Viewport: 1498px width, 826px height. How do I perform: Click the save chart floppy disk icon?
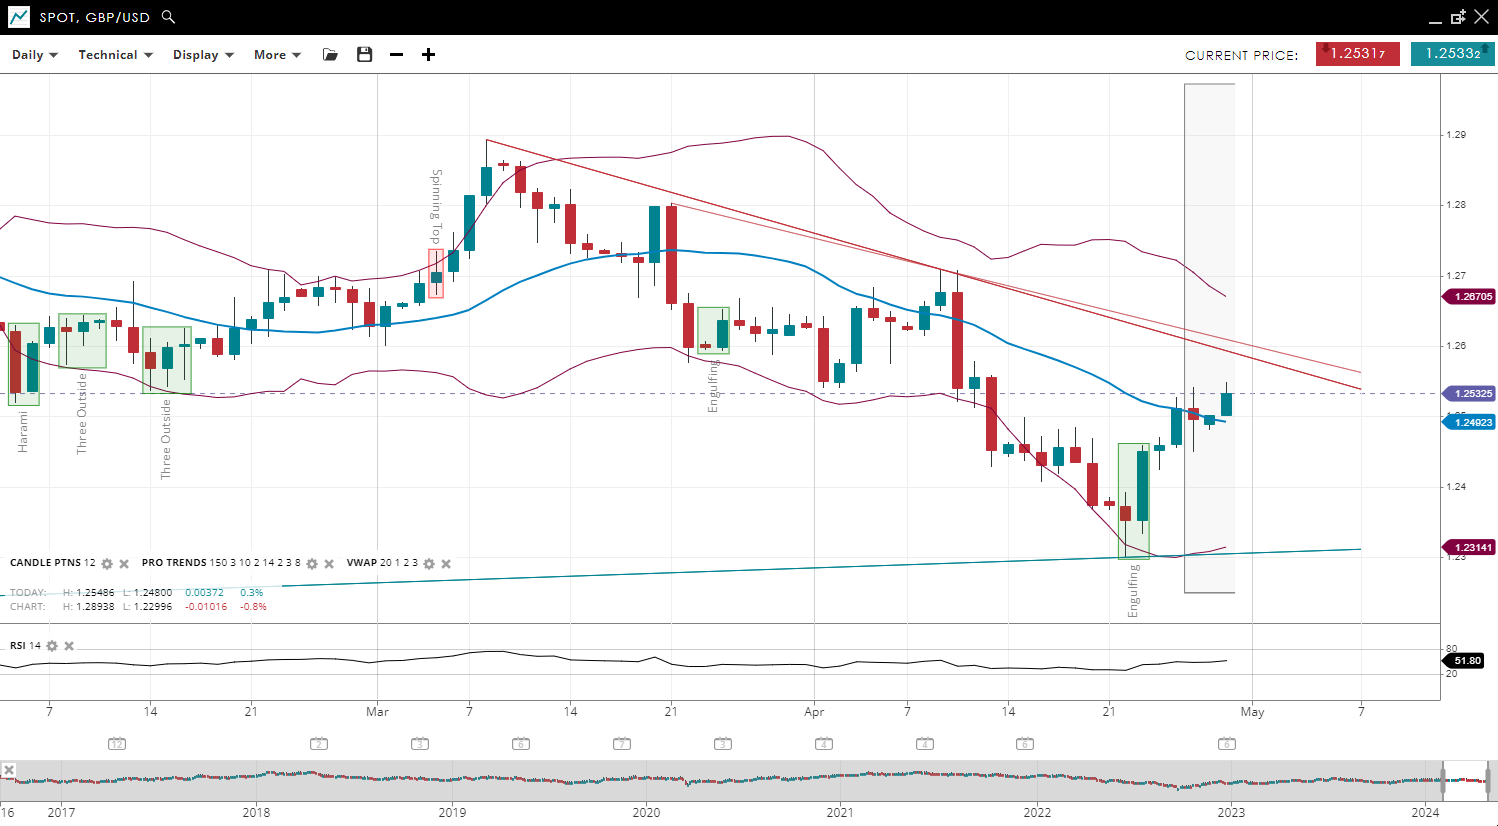tap(364, 55)
